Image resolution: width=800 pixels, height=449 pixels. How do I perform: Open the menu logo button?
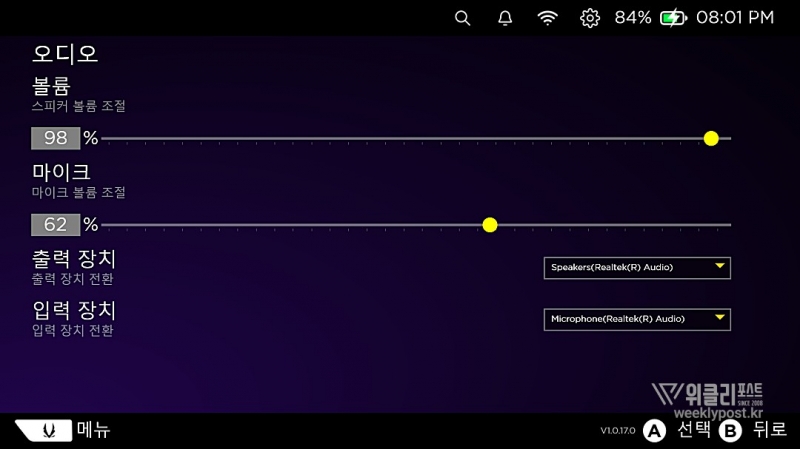[44, 430]
